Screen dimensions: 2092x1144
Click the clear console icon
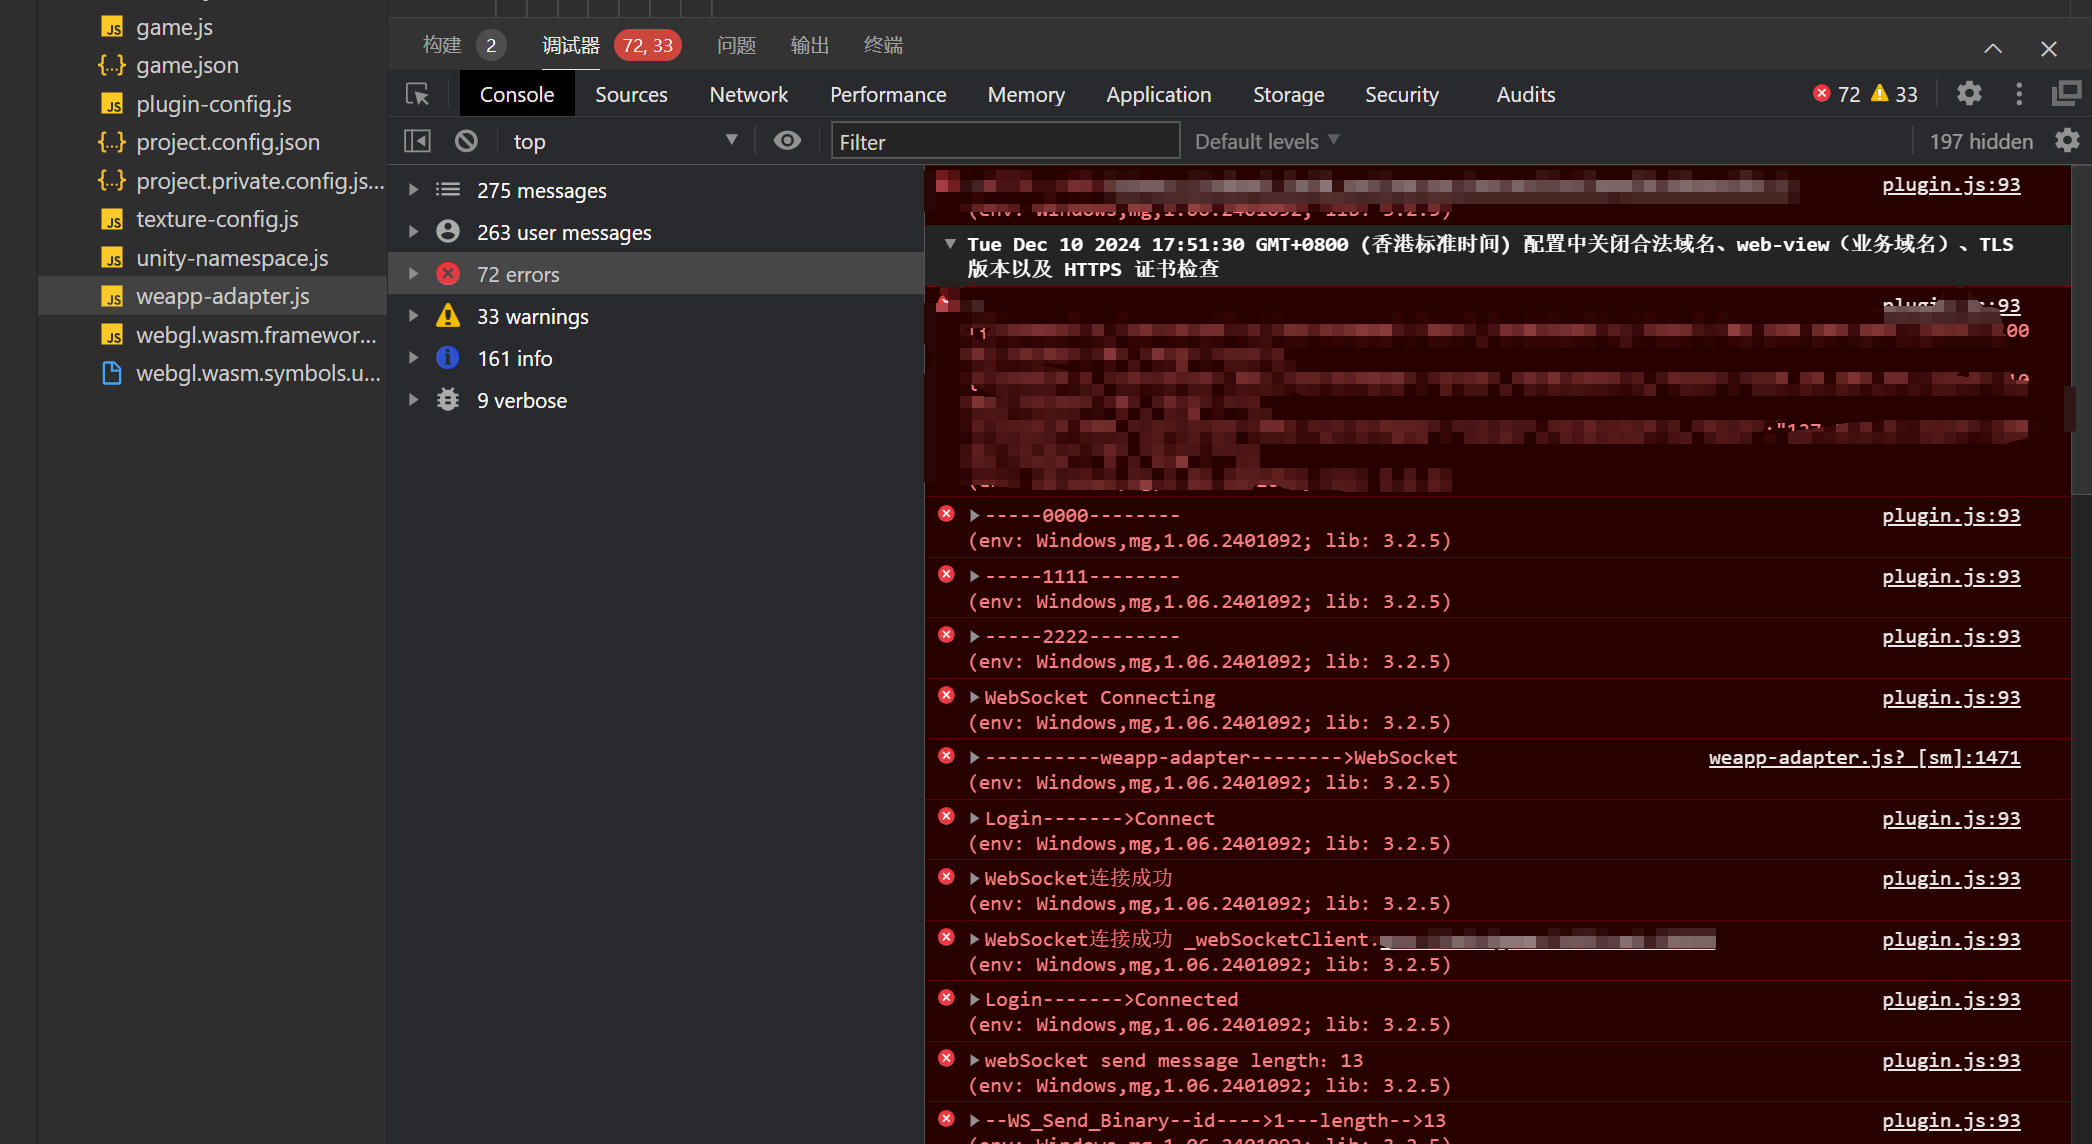[466, 141]
